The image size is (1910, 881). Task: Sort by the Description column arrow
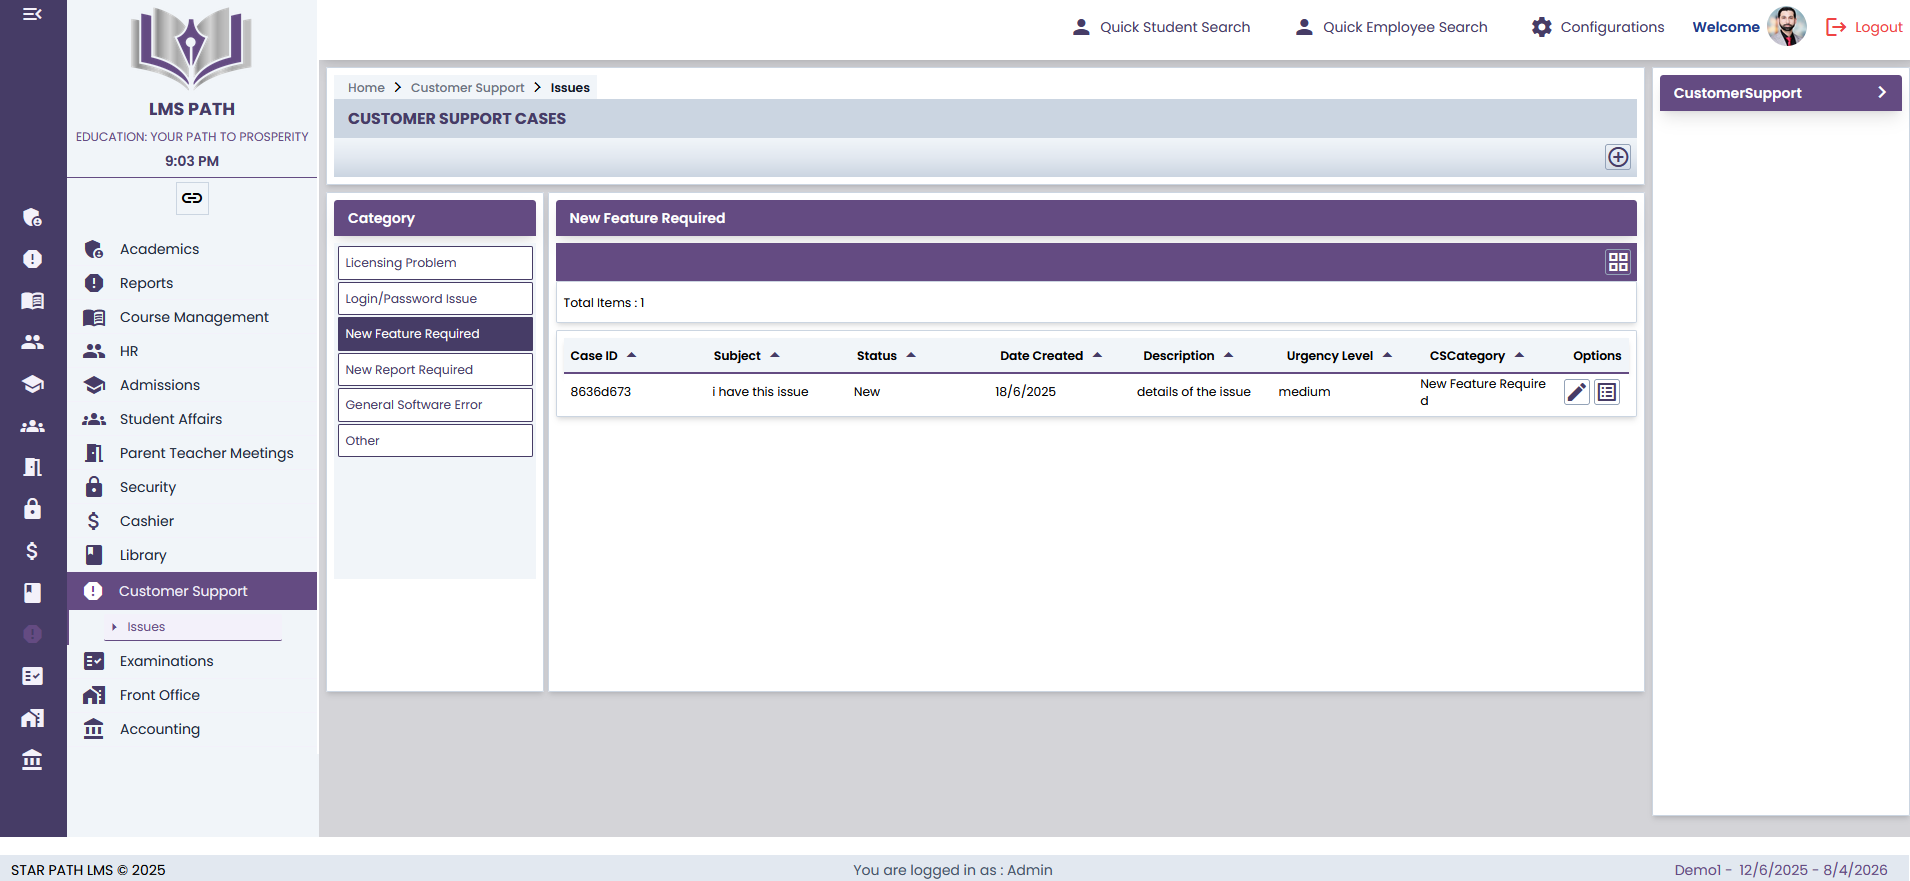tap(1228, 355)
